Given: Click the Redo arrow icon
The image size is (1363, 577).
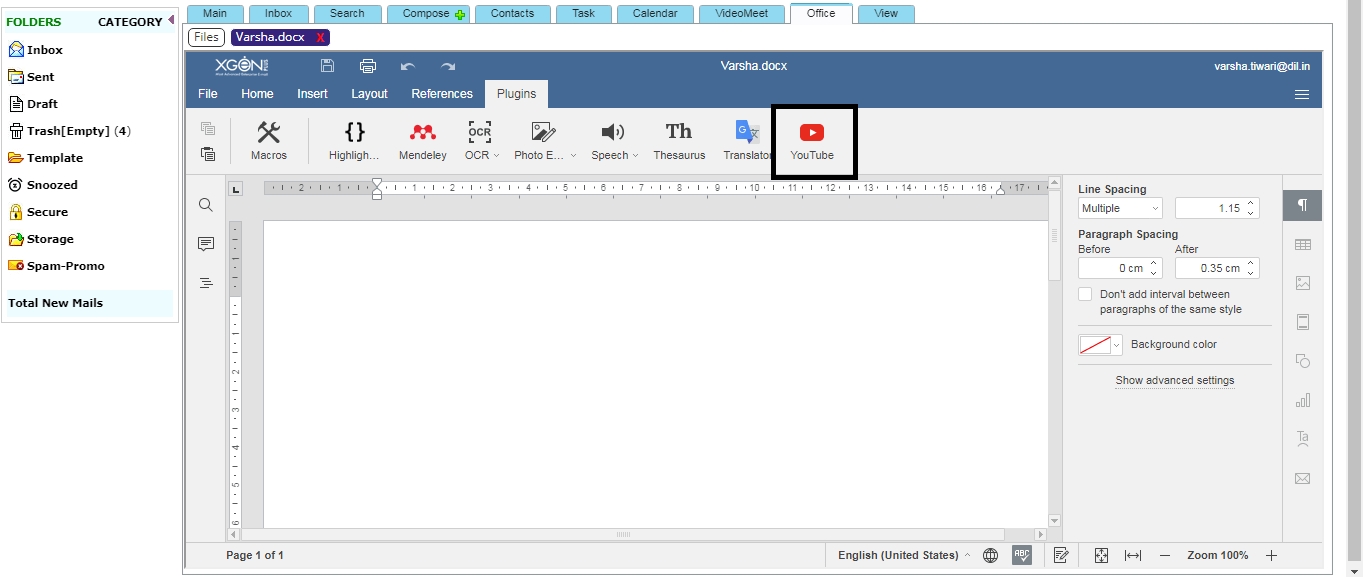Looking at the screenshot, I should (448, 67).
